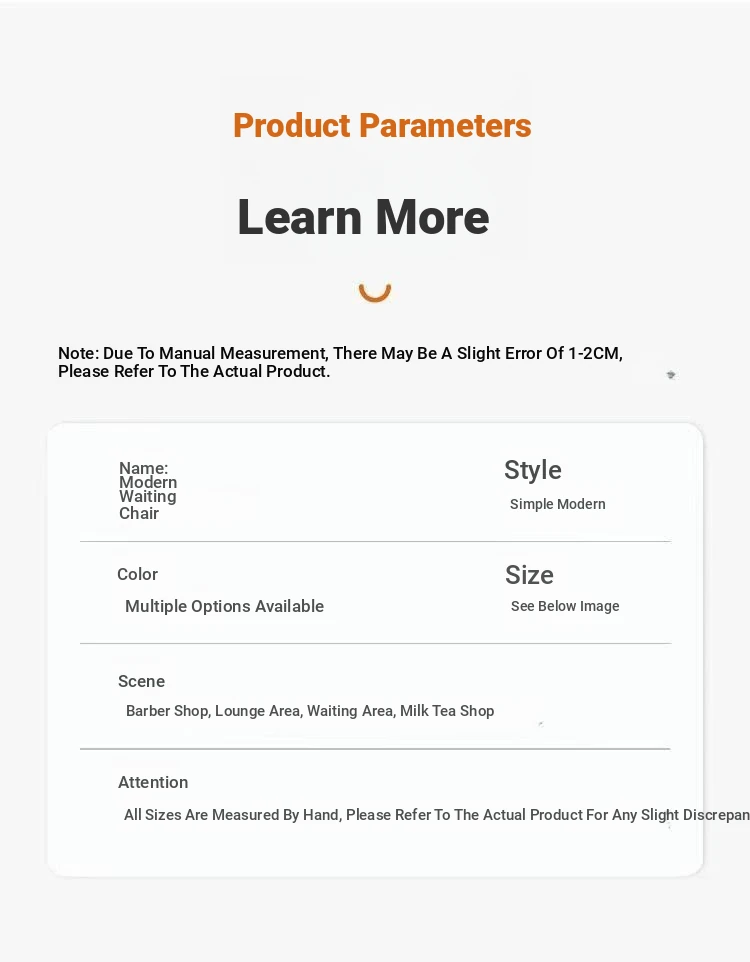The height and width of the screenshot is (962, 750).
Task: Follow the "See Below Image" size text
Action: [565, 606]
